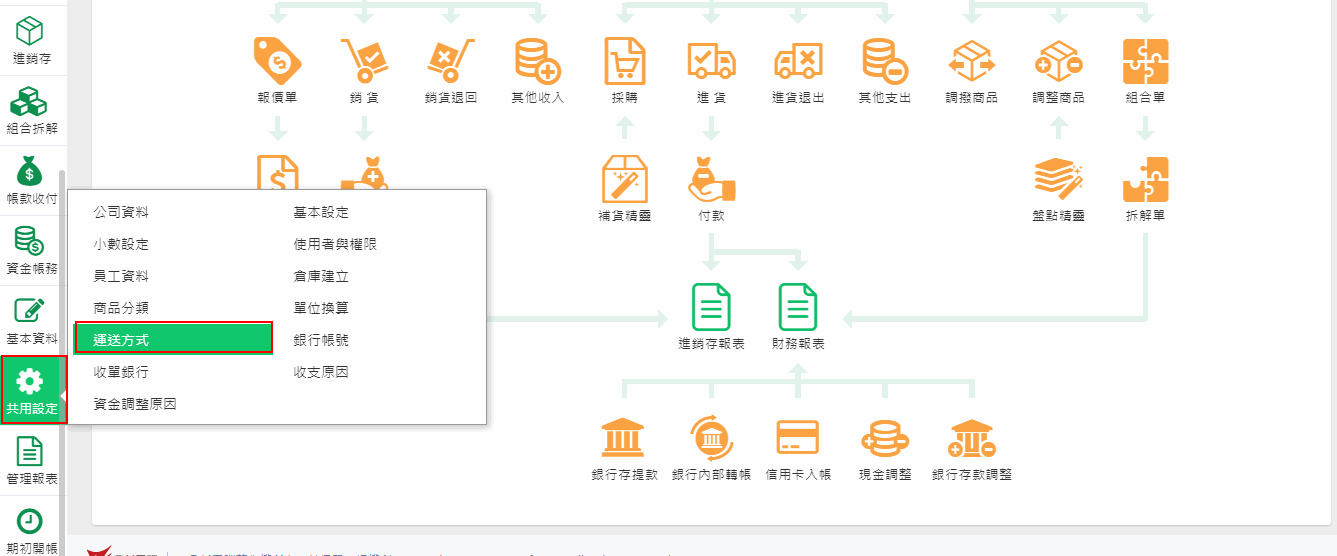The image size is (1337, 556).
Task: Click the 銷貨 hand truck icon
Action: click(364, 61)
